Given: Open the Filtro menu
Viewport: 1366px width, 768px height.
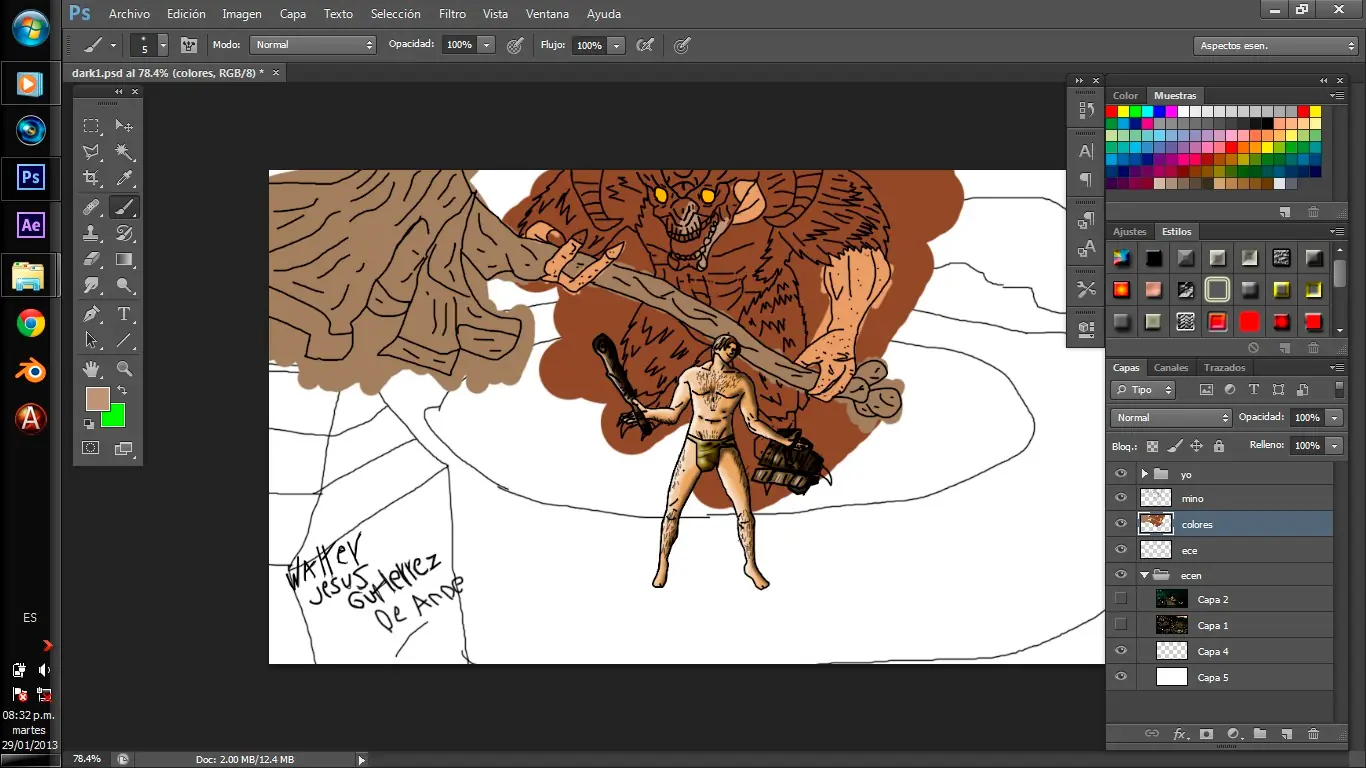Looking at the screenshot, I should tap(452, 14).
